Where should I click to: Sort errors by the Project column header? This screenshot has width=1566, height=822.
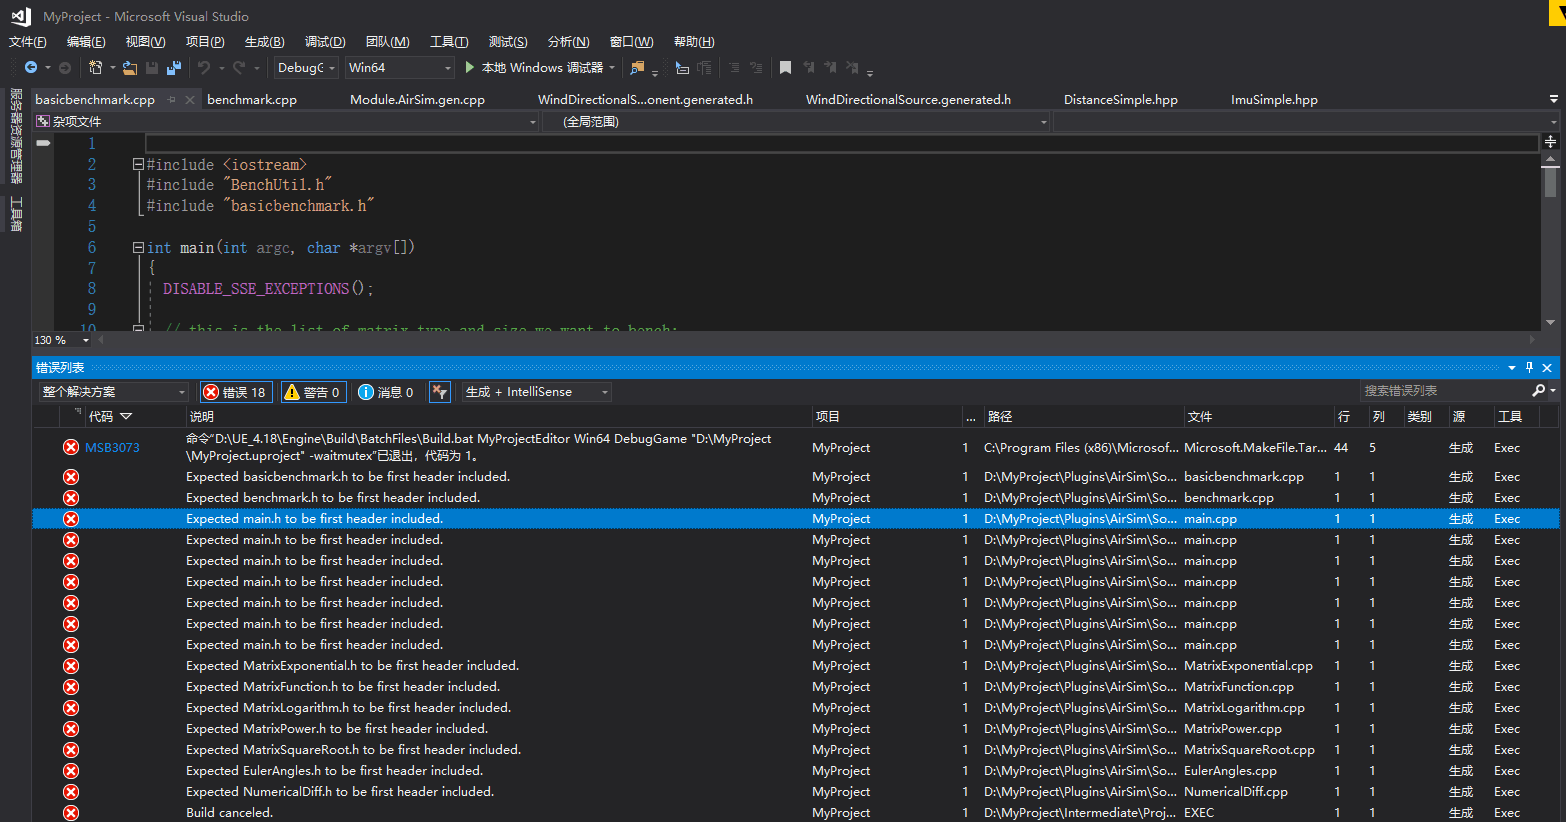(x=886, y=417)
